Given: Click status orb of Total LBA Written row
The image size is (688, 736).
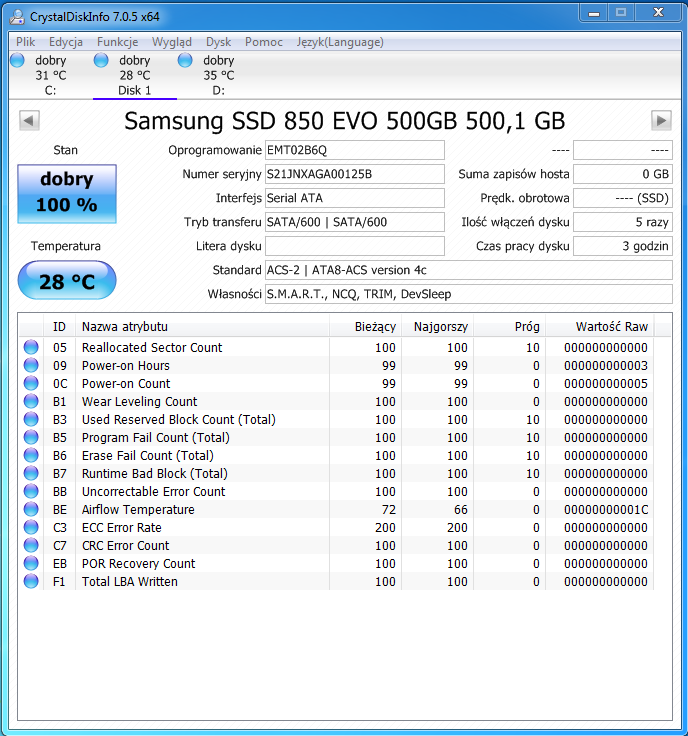Looking at the screenshot, I should [x=31, y=581].
